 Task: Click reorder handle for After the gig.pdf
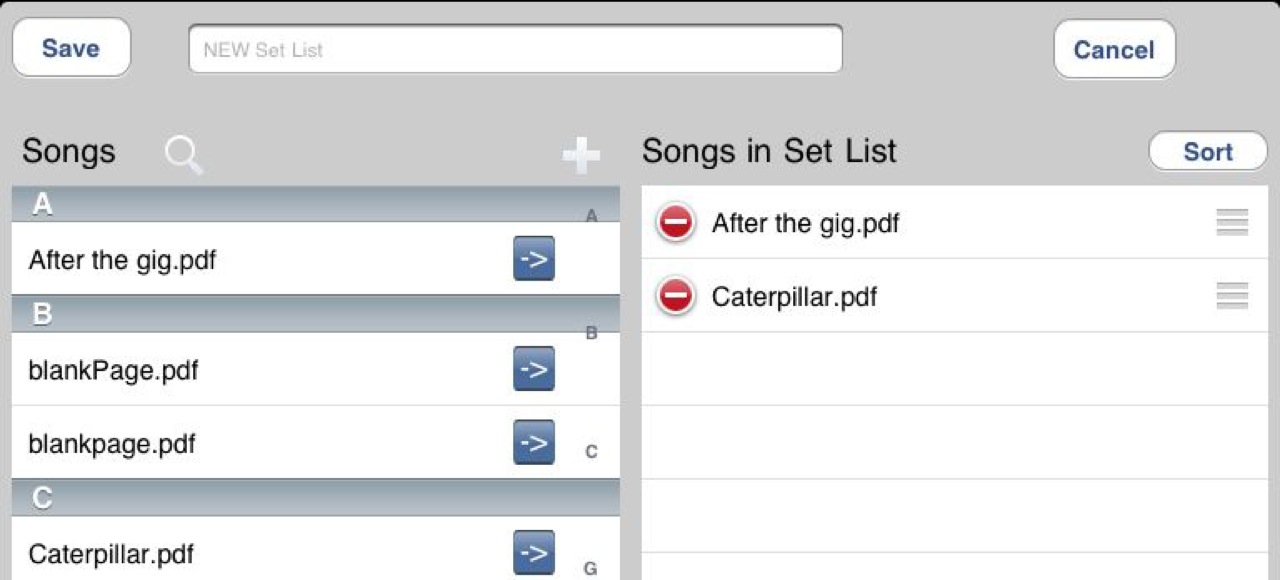click(x=1232, y=222)
